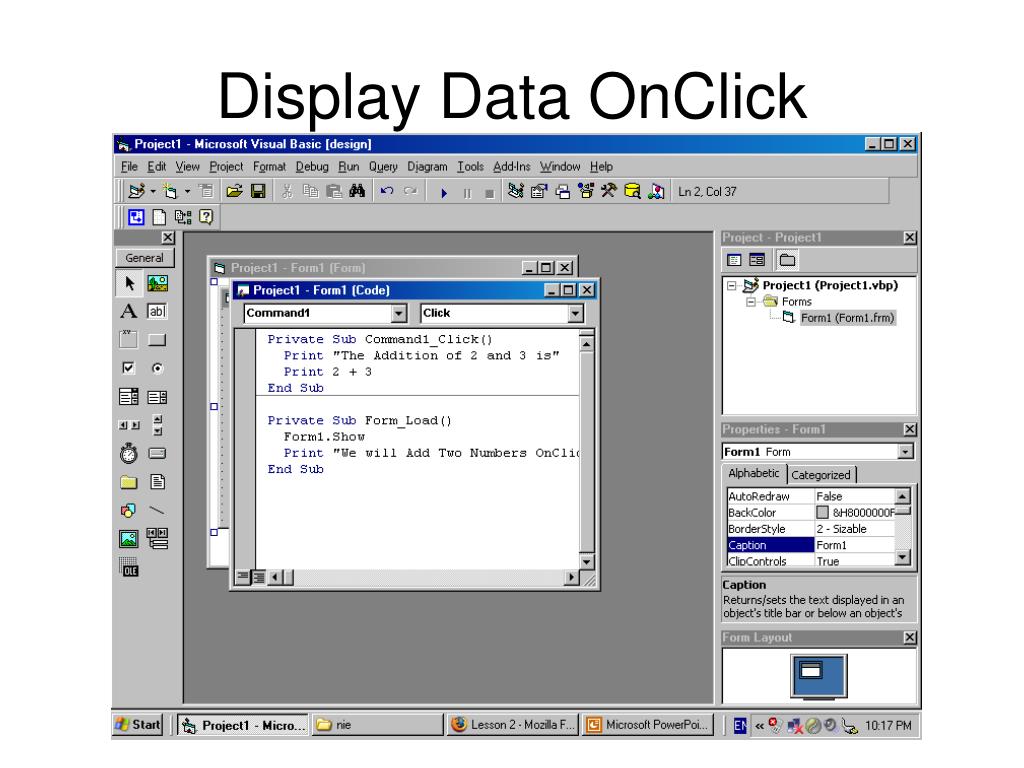Select the DriveListBox control tool

157,453
